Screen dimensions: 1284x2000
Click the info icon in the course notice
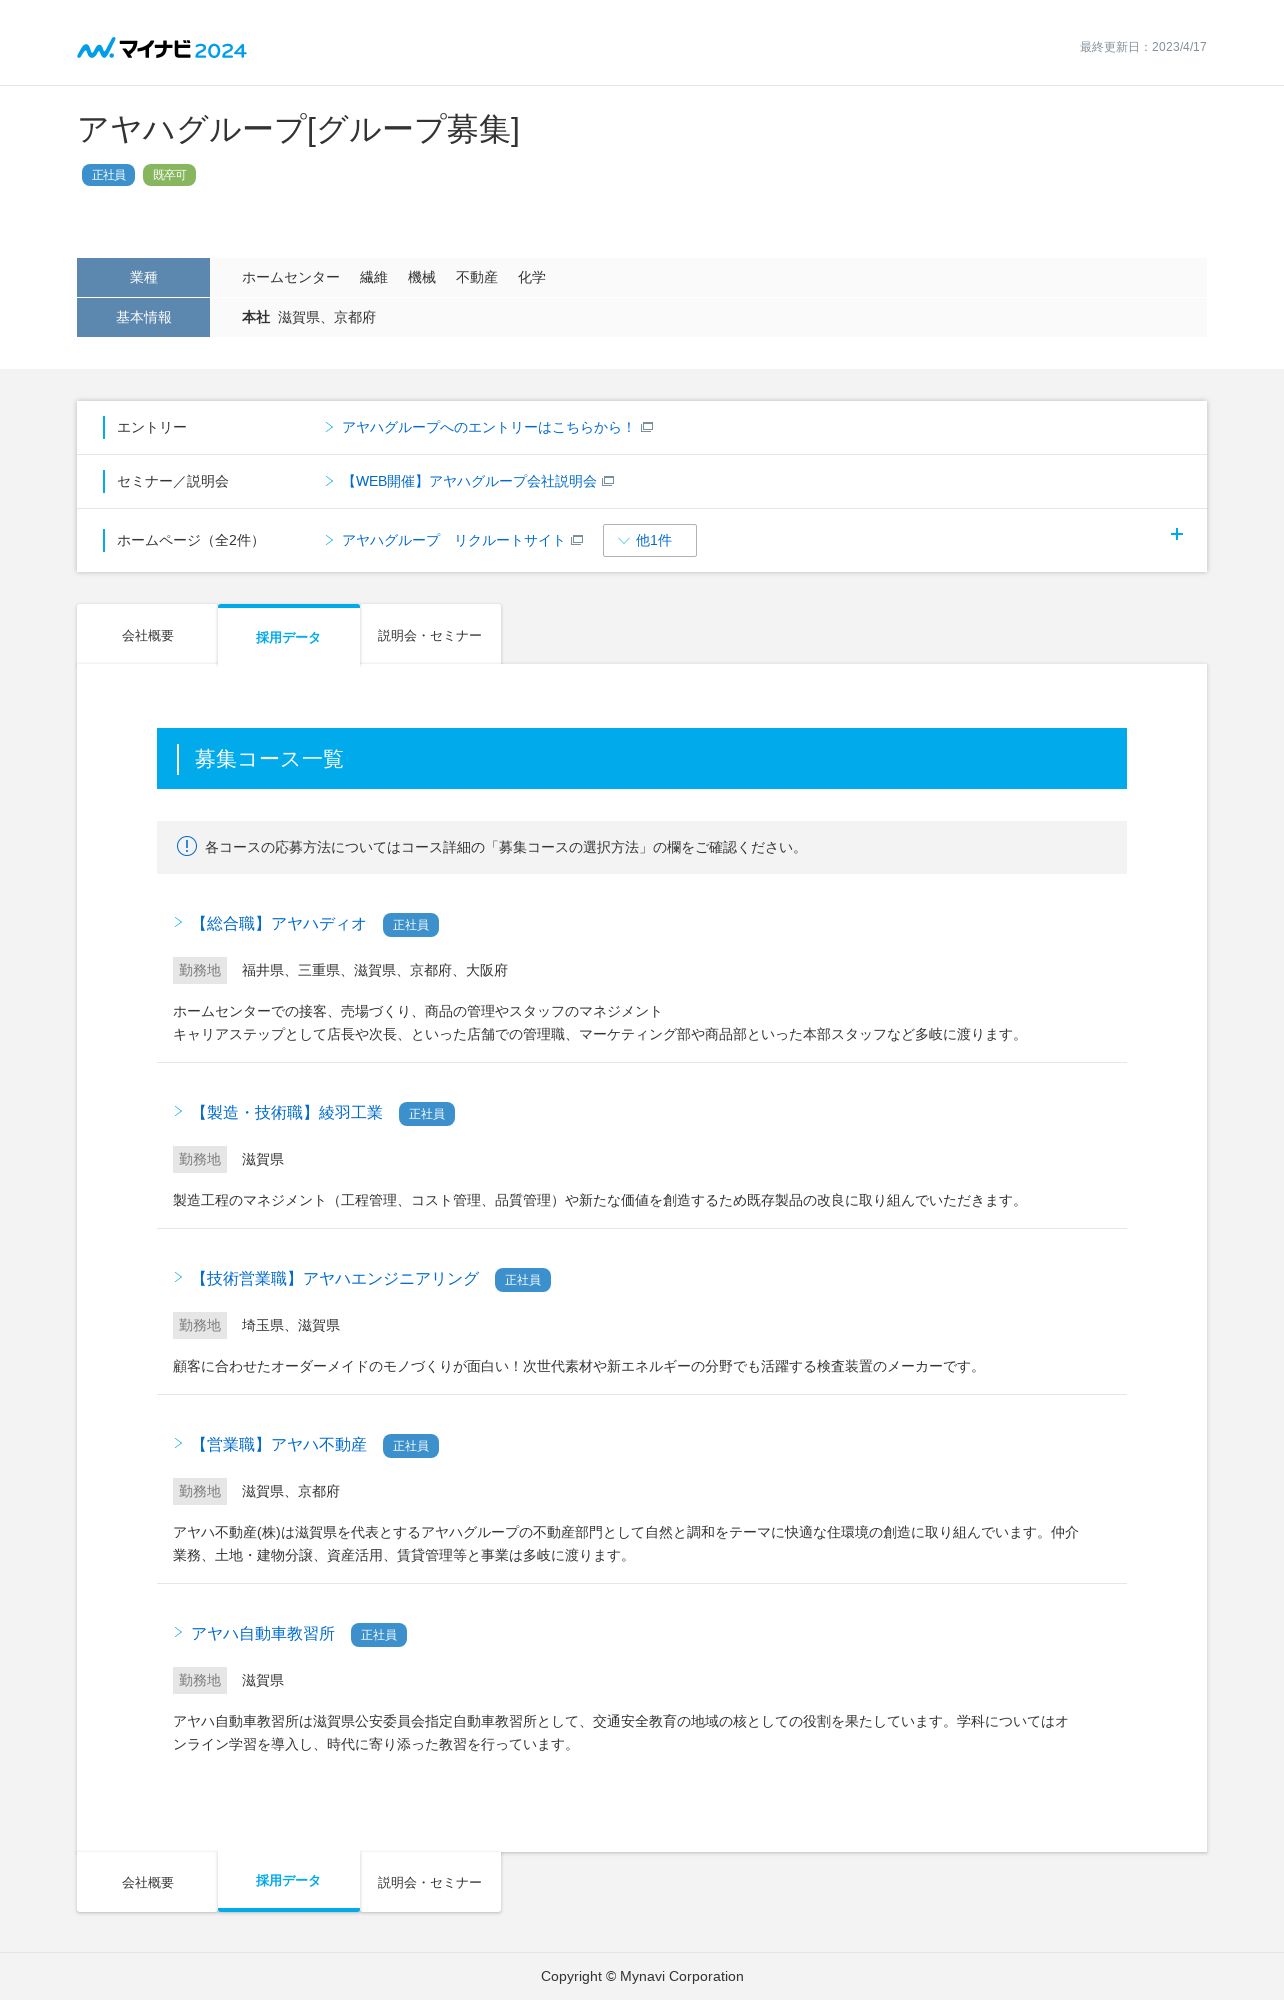click(x=187, y=846)
